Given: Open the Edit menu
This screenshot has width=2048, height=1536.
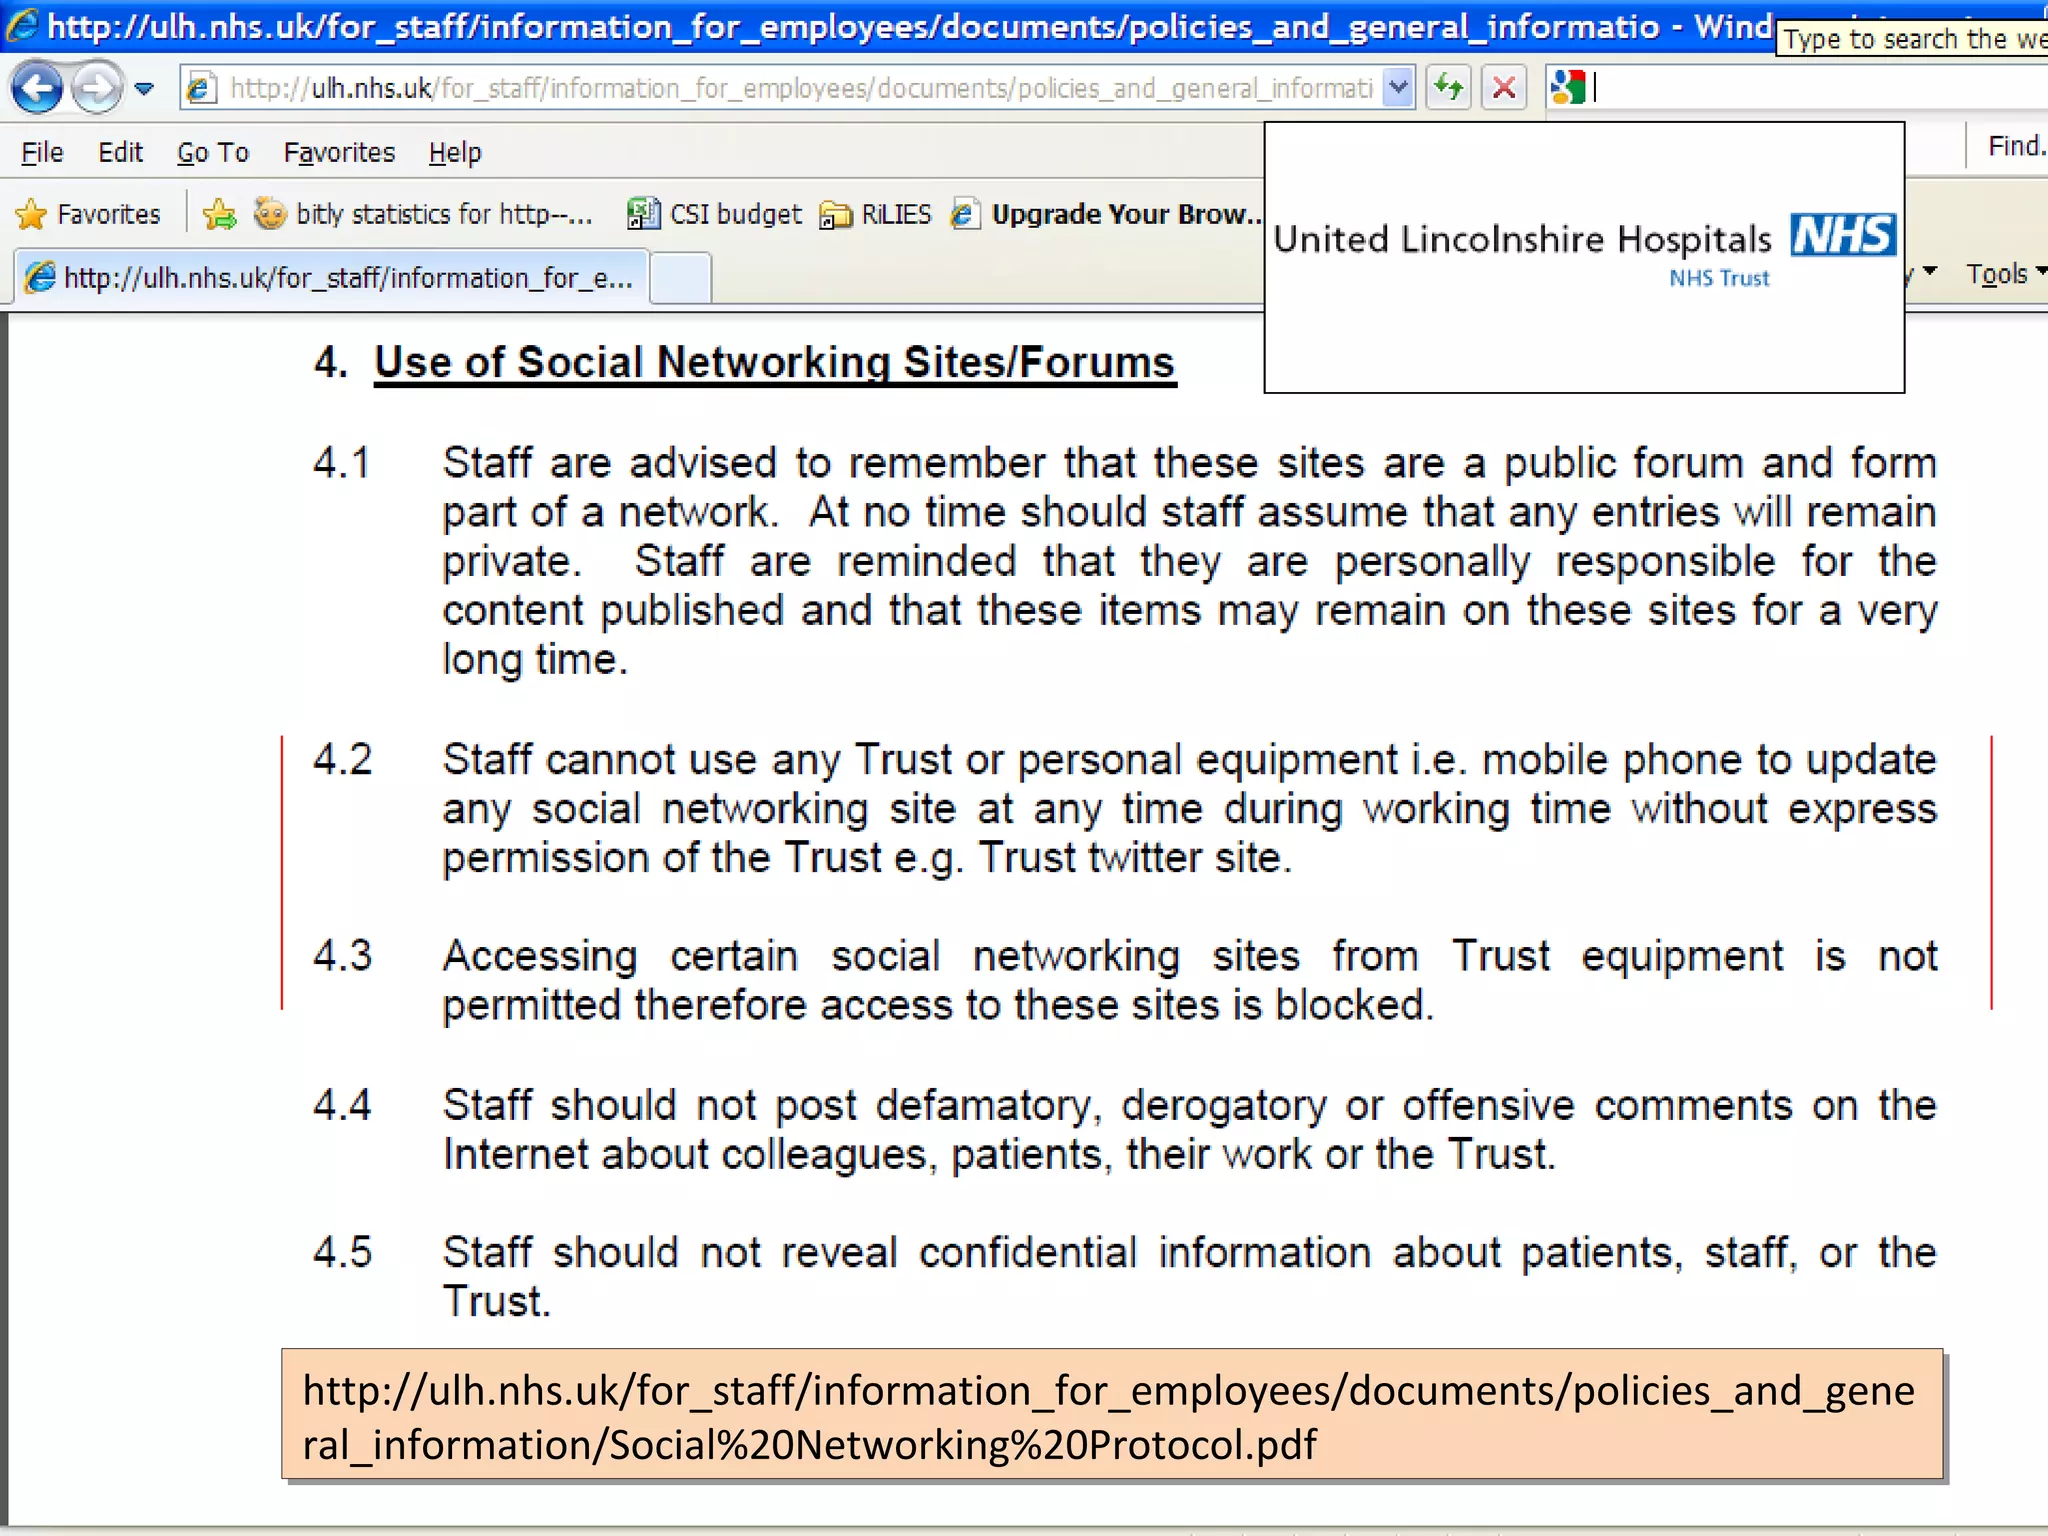Looking at the screenshot, I should point(120,152).
